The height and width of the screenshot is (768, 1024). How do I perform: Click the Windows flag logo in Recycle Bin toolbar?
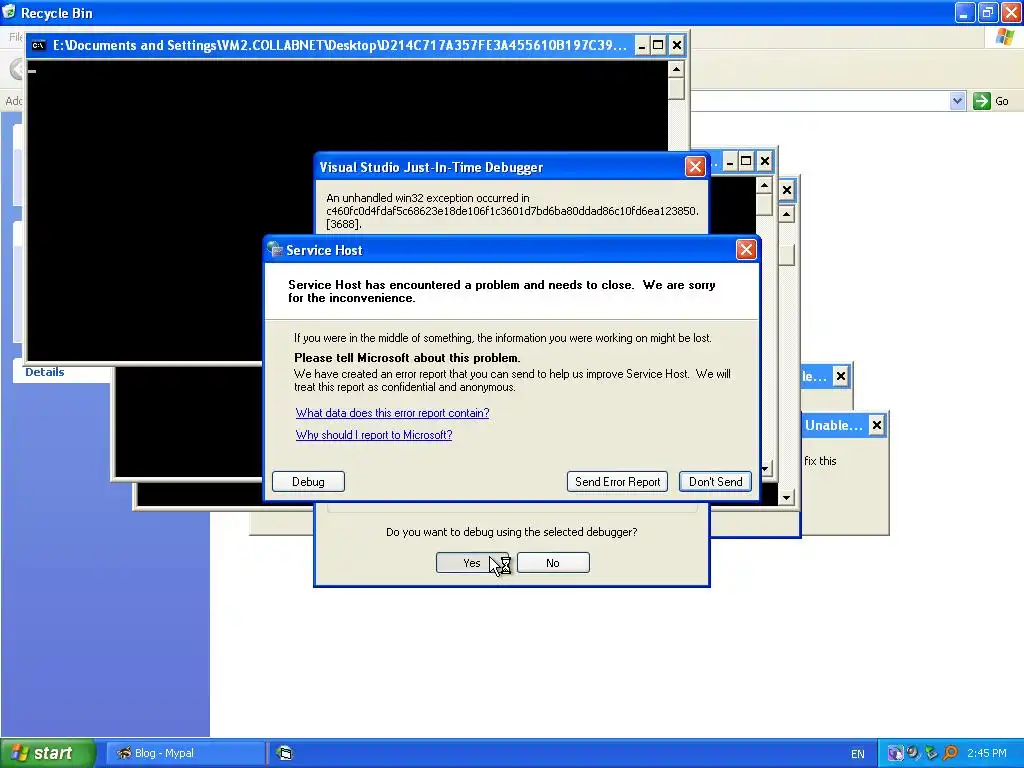point(1005,37)
